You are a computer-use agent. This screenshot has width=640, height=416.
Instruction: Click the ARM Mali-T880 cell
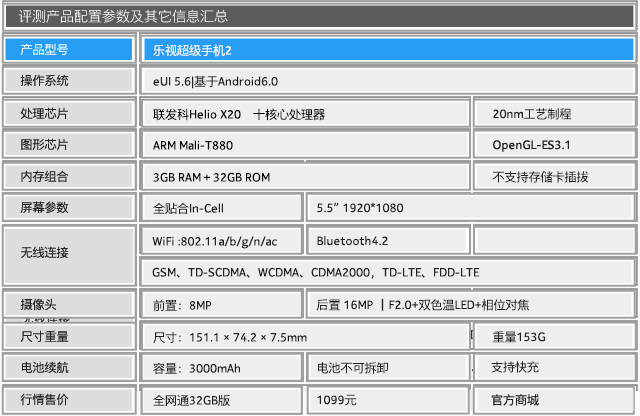tap(304, 145)
